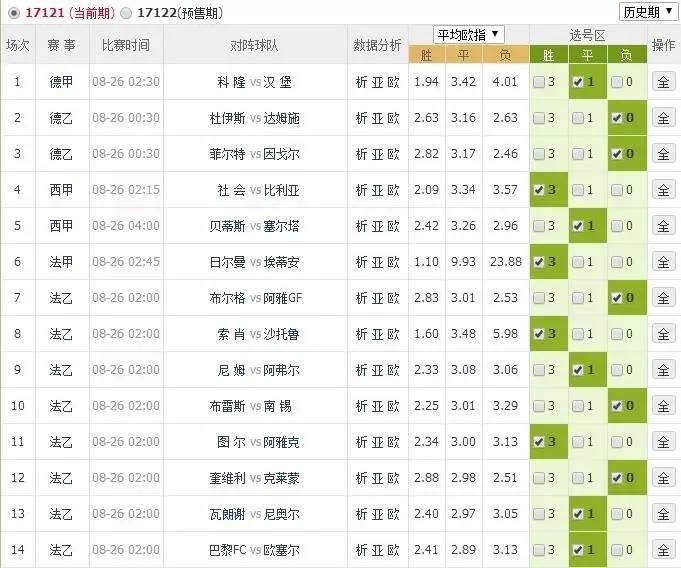681x568 pixels.
Task: Select the 17122 presale period radio button
Action: (x=126, y=13)
